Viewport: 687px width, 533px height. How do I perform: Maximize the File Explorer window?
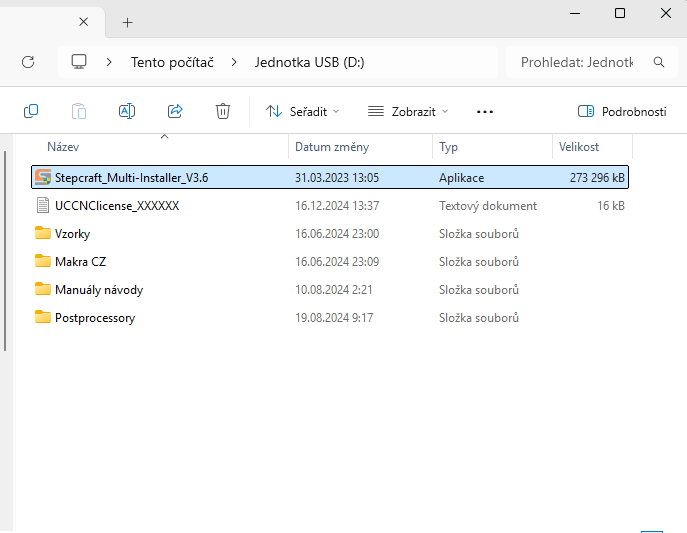[620, 14]
